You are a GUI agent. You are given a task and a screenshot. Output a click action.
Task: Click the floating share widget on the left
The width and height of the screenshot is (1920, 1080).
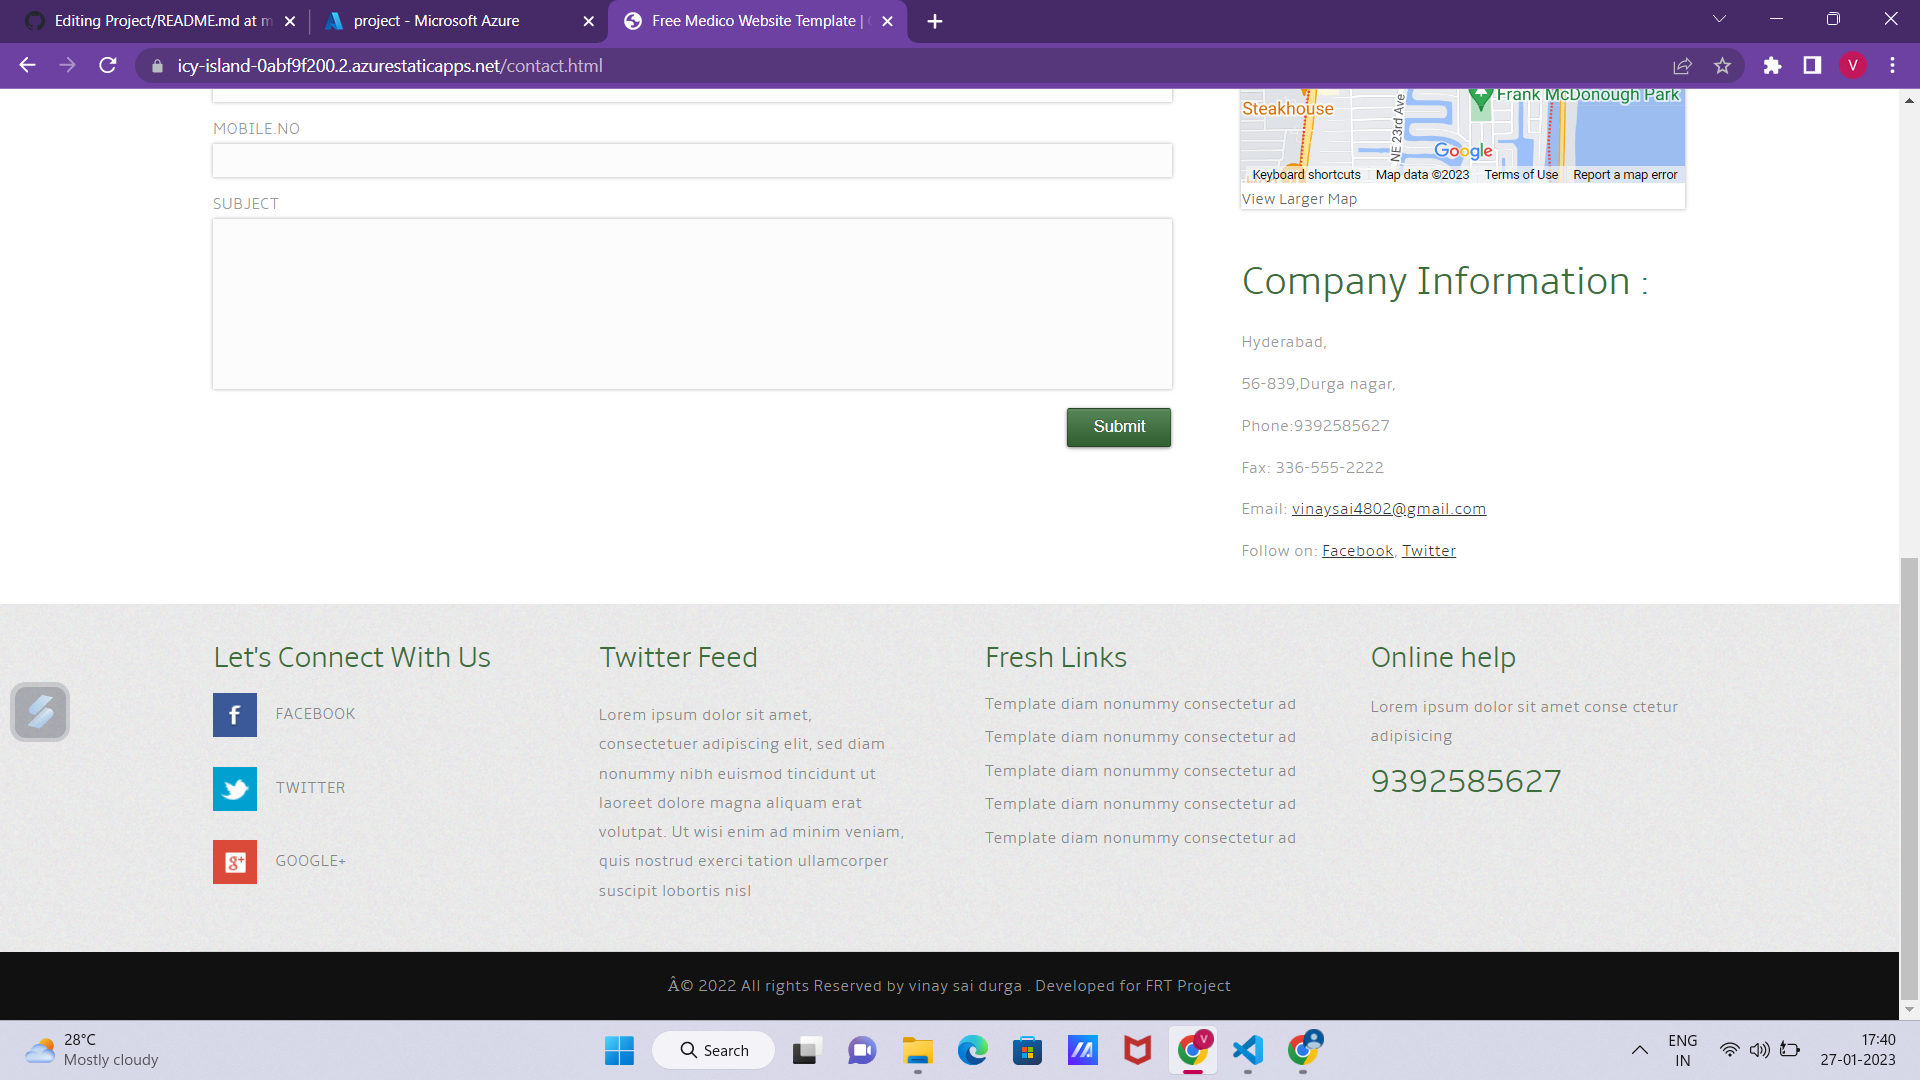(x=40, y=712)
